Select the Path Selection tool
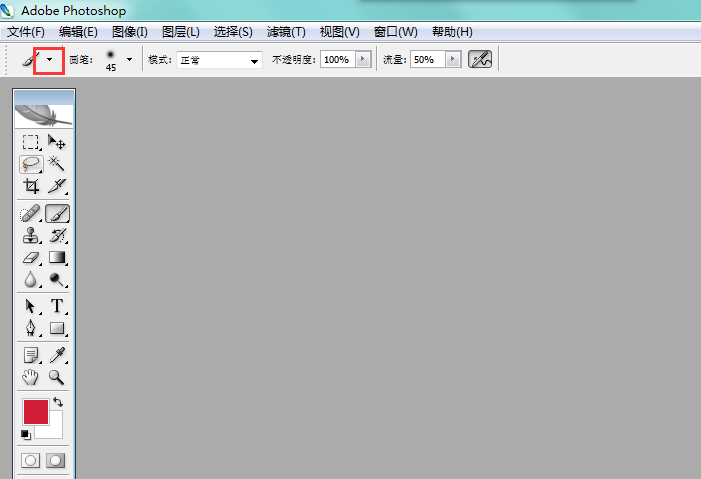Image resolution: width=701 pixels, height=479 pixels. 31,306
